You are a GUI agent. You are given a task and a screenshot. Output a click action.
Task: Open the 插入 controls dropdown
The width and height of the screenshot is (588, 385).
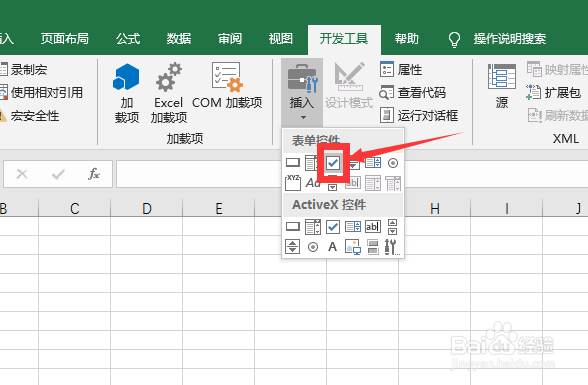tap(302, 92)
